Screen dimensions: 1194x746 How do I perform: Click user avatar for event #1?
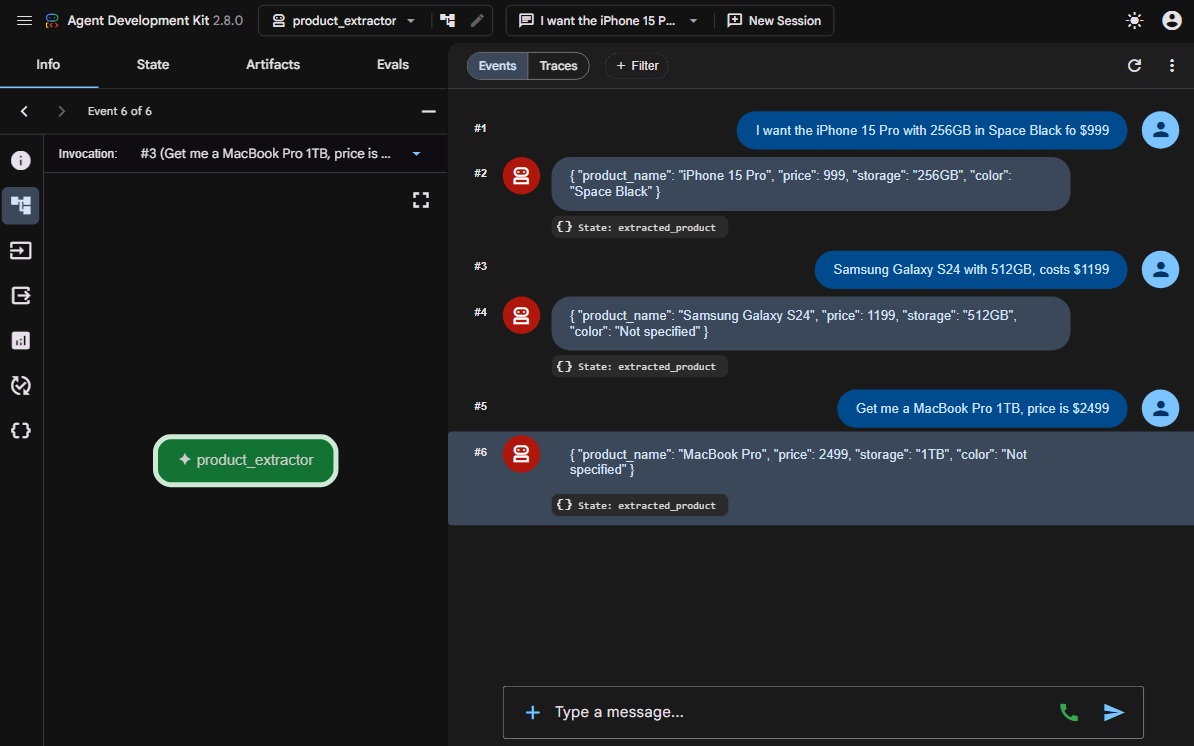1160,130
